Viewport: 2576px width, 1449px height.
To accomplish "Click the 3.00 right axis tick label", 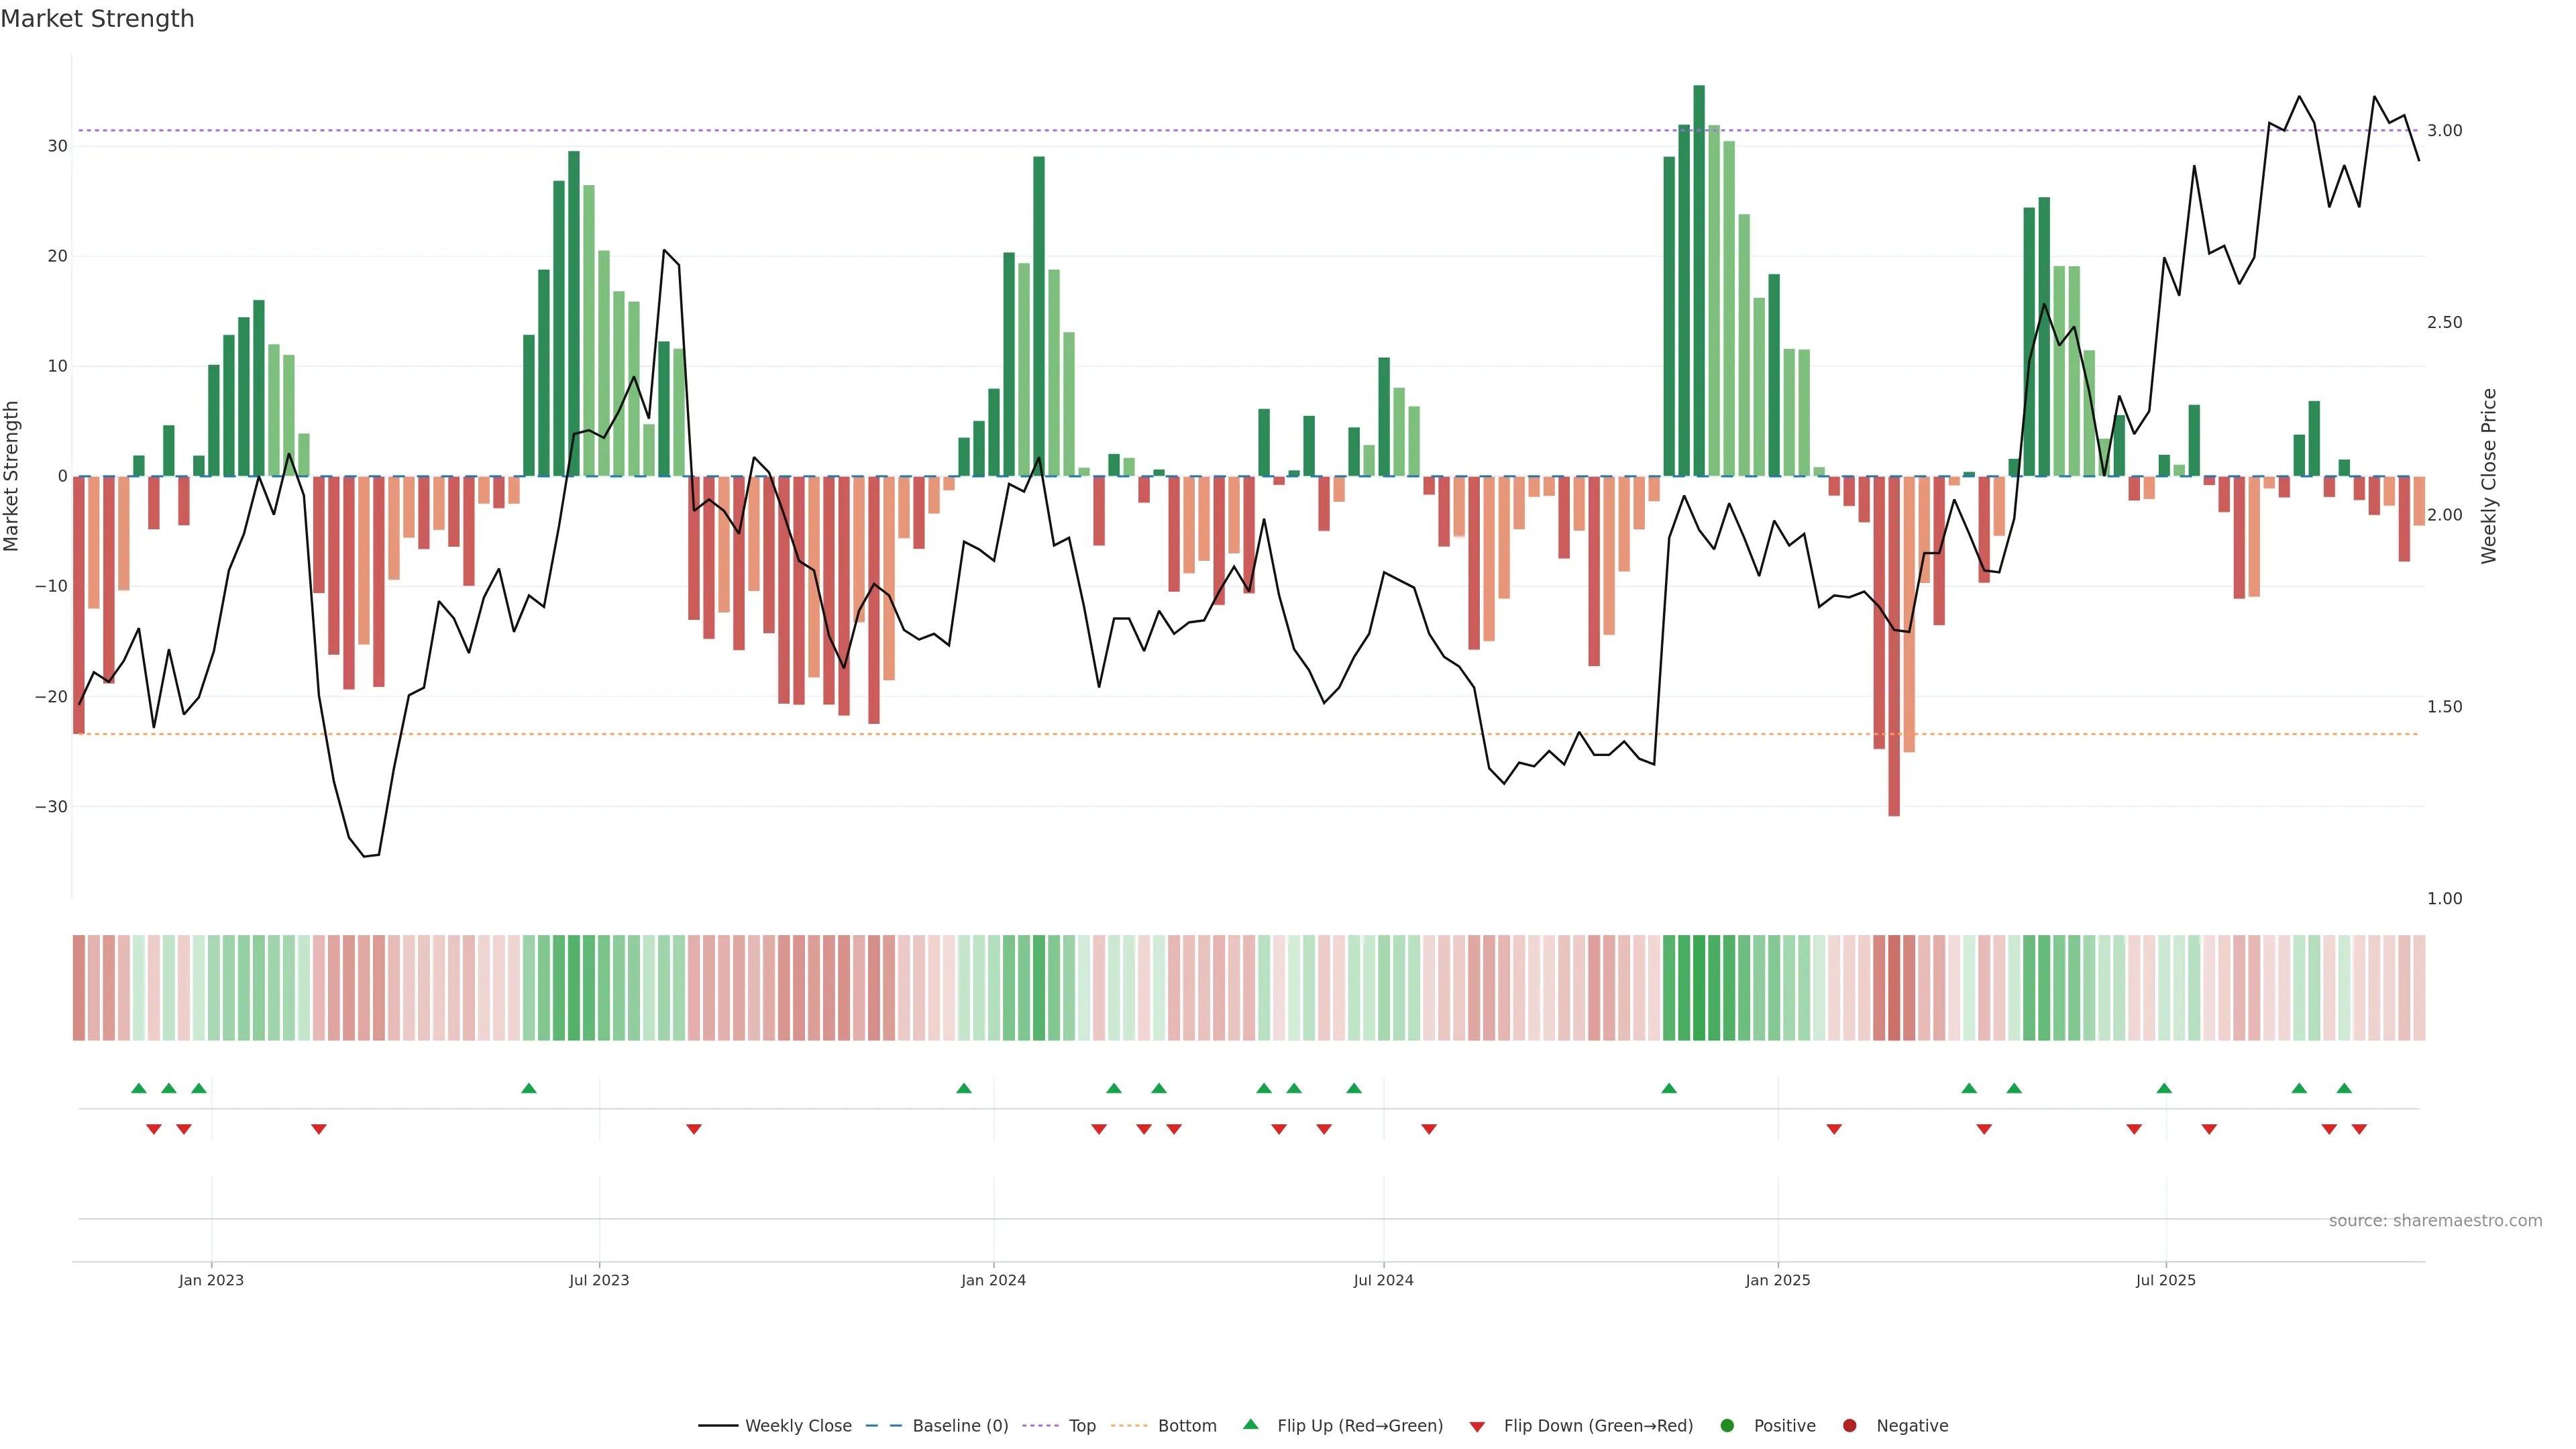I will click(x=2444, y=131).
